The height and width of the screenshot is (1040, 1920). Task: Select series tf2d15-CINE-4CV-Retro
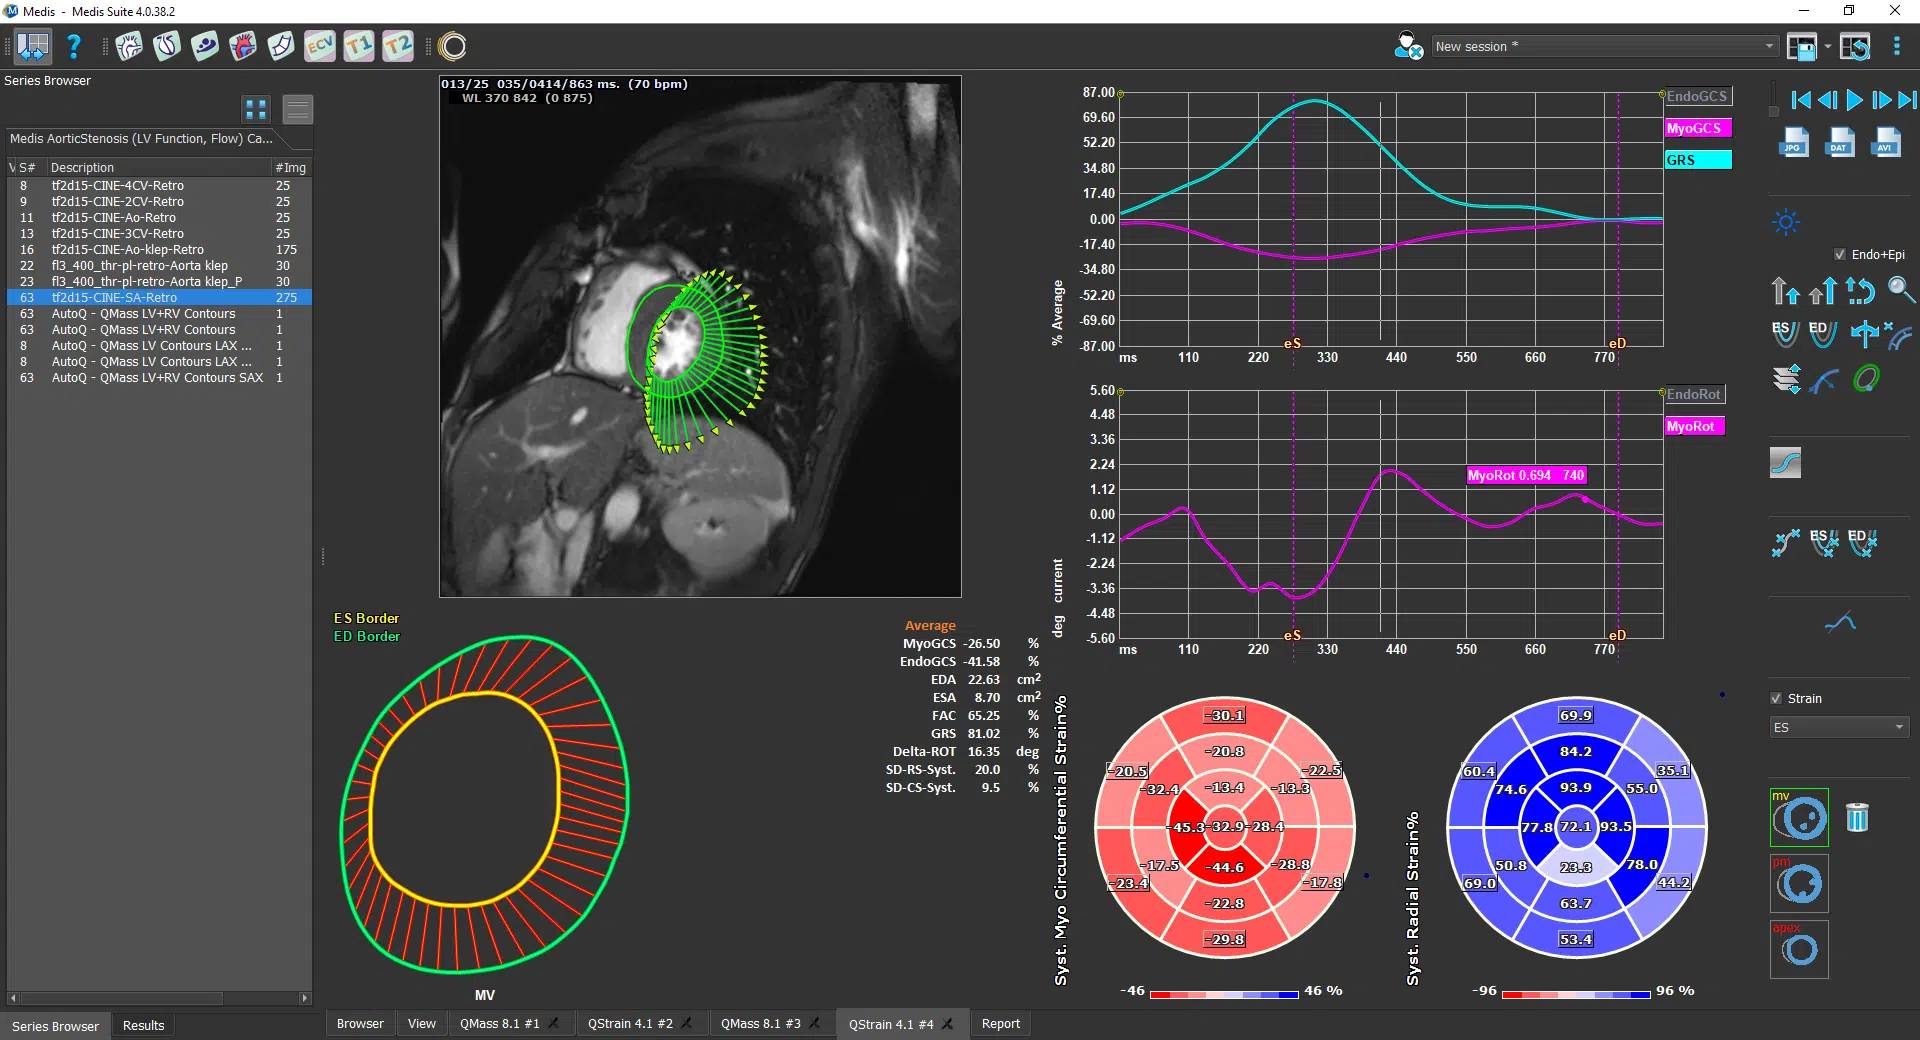(118, 186)
